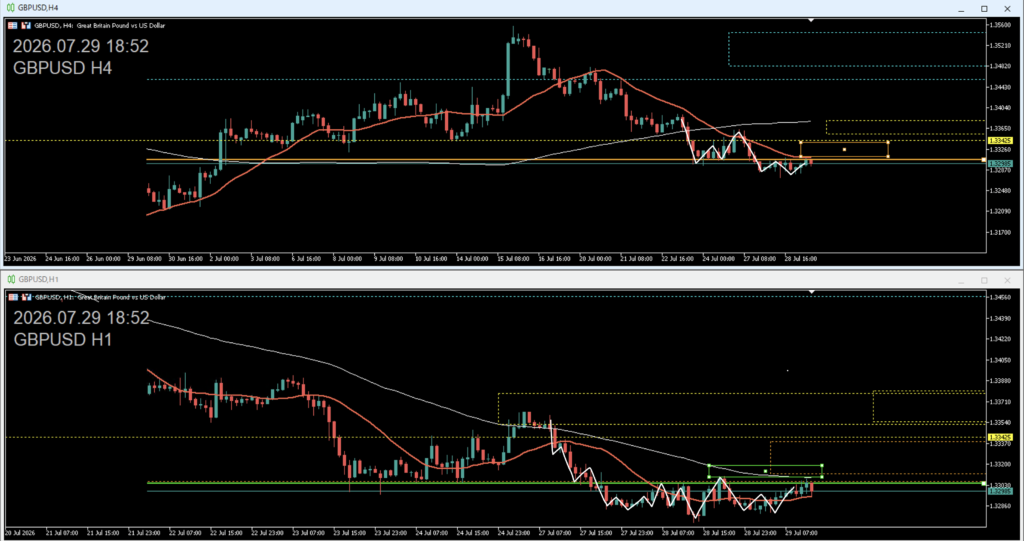Image resolution: width=1024 pixels, height=541 pixels.
Task: Select the orange rectangle's top-right handle on the H4 chart
Action: pyautogui.click(x=888, y=142)
